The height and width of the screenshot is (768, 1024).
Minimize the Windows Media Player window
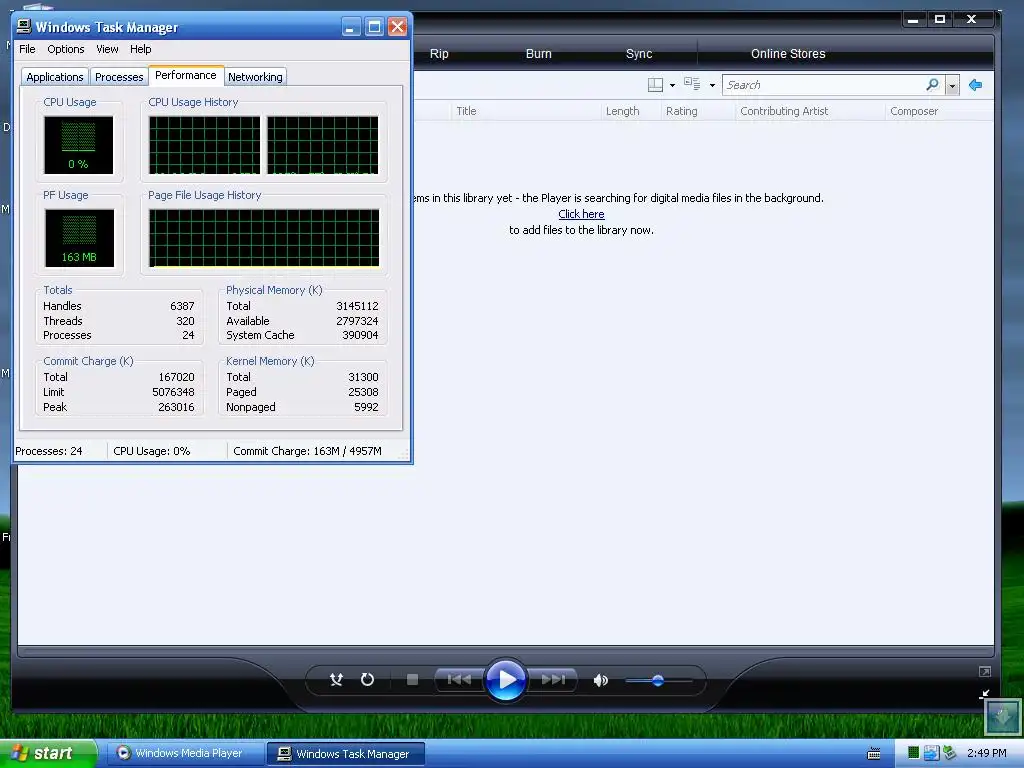(x=913, y=20)
